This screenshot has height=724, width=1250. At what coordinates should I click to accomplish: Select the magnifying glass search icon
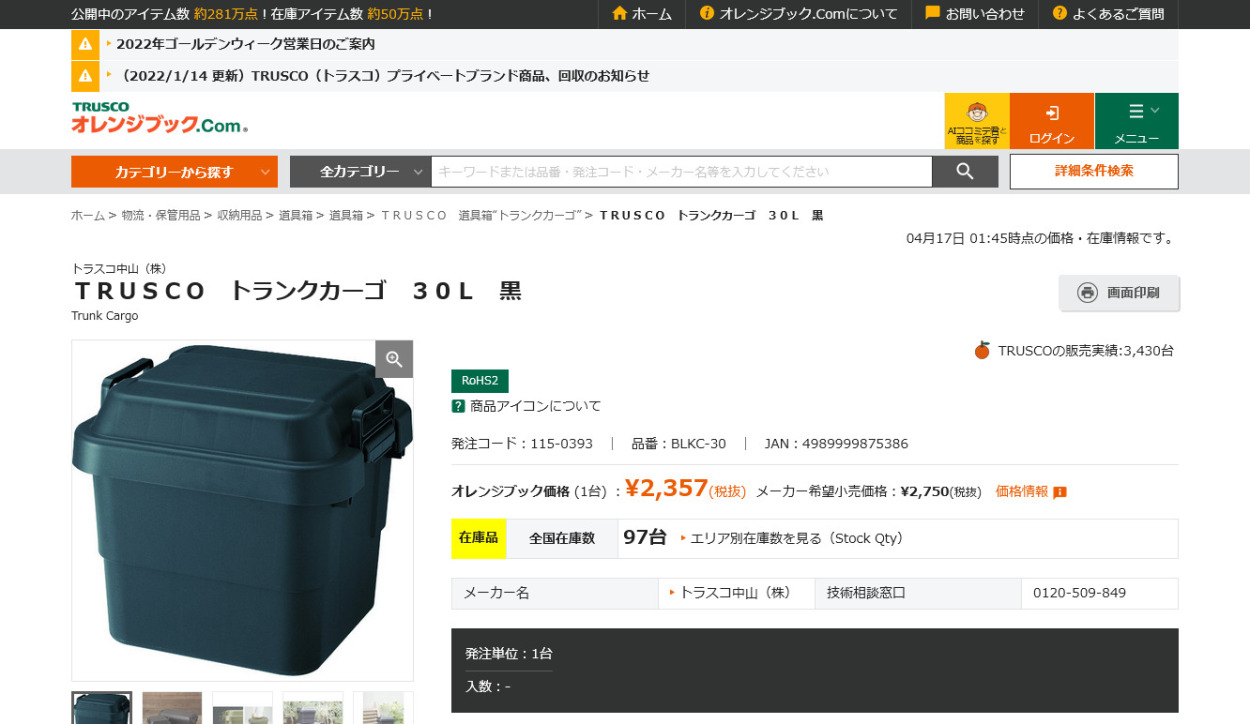pos(963,171)
